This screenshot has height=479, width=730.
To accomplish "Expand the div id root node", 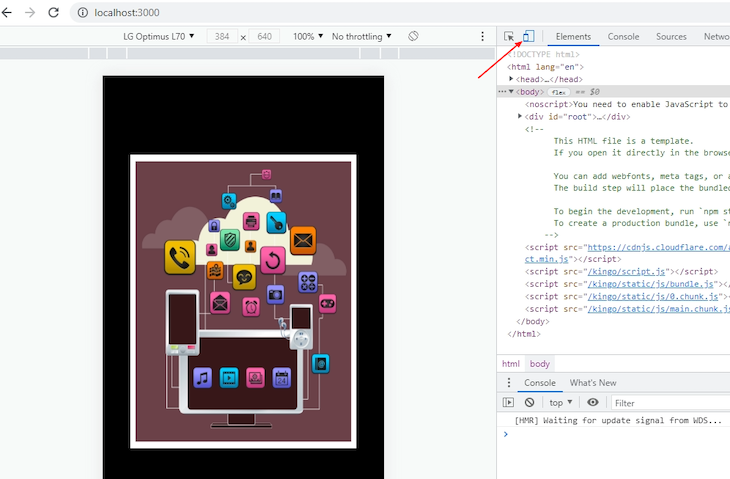I will point(520,116).
